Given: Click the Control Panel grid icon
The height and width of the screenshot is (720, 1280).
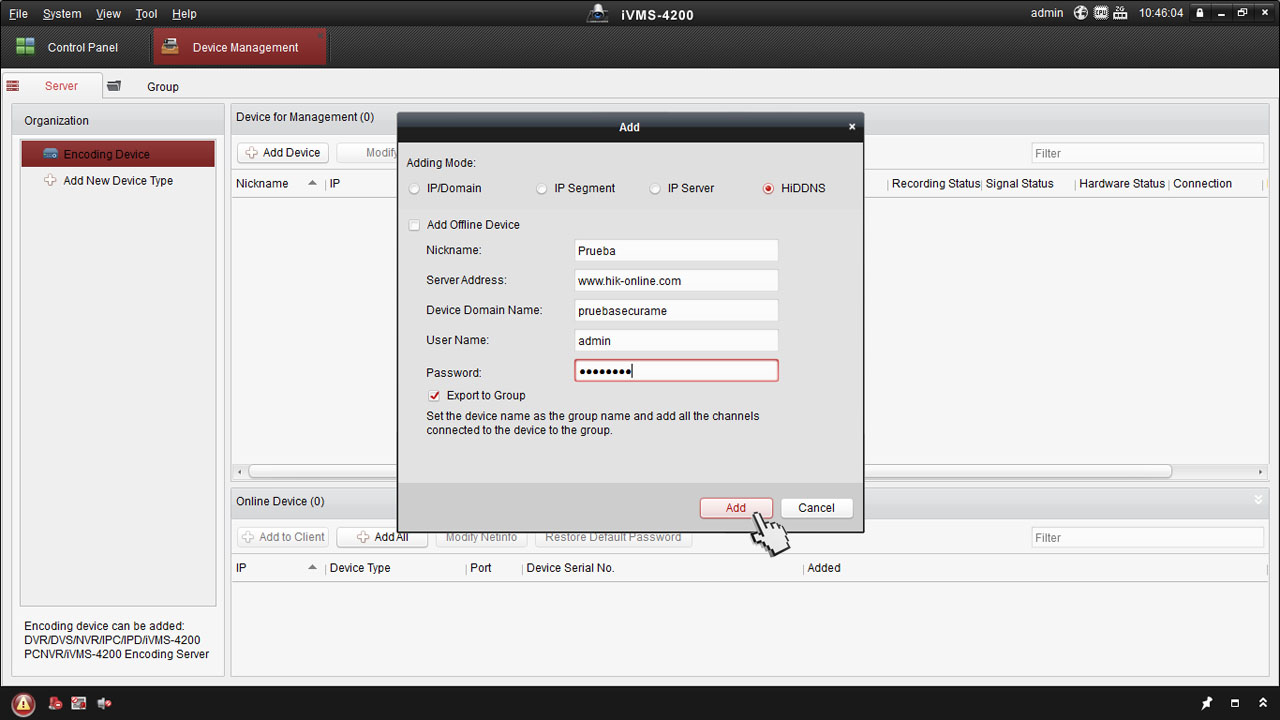Looking at the screenshot, I should pos(25,46).
